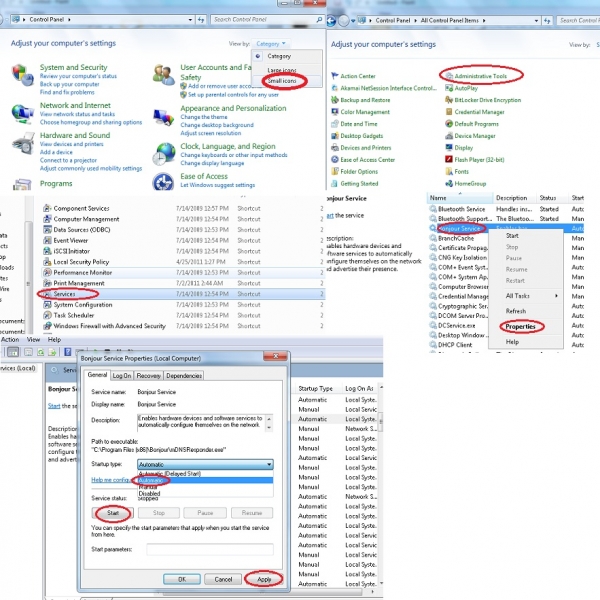Open the Back up your computer link

[69, 84]
